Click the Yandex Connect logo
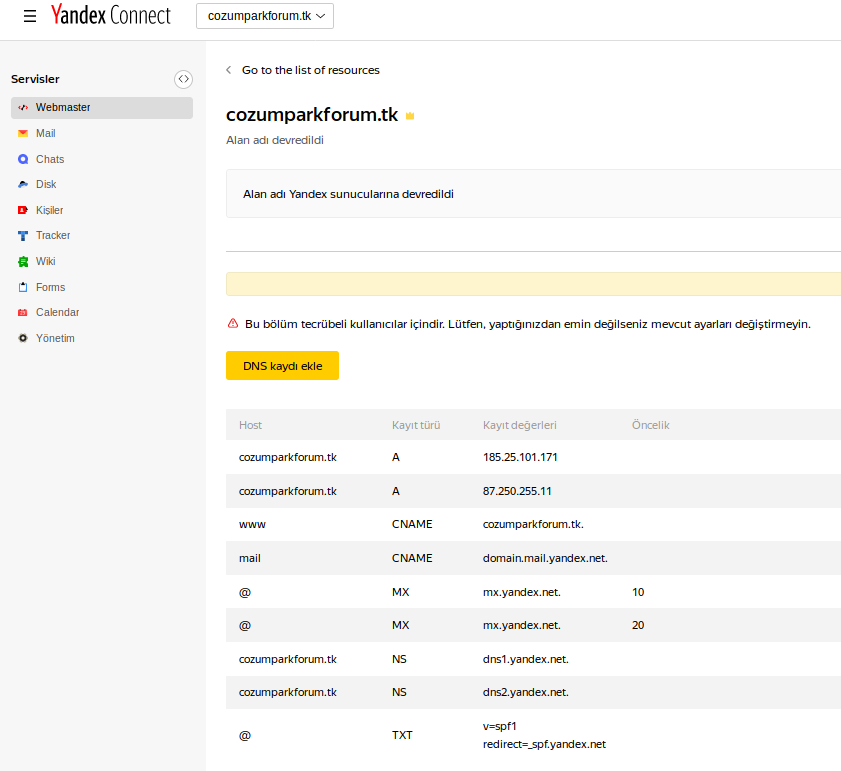 (x=110, y=15)
